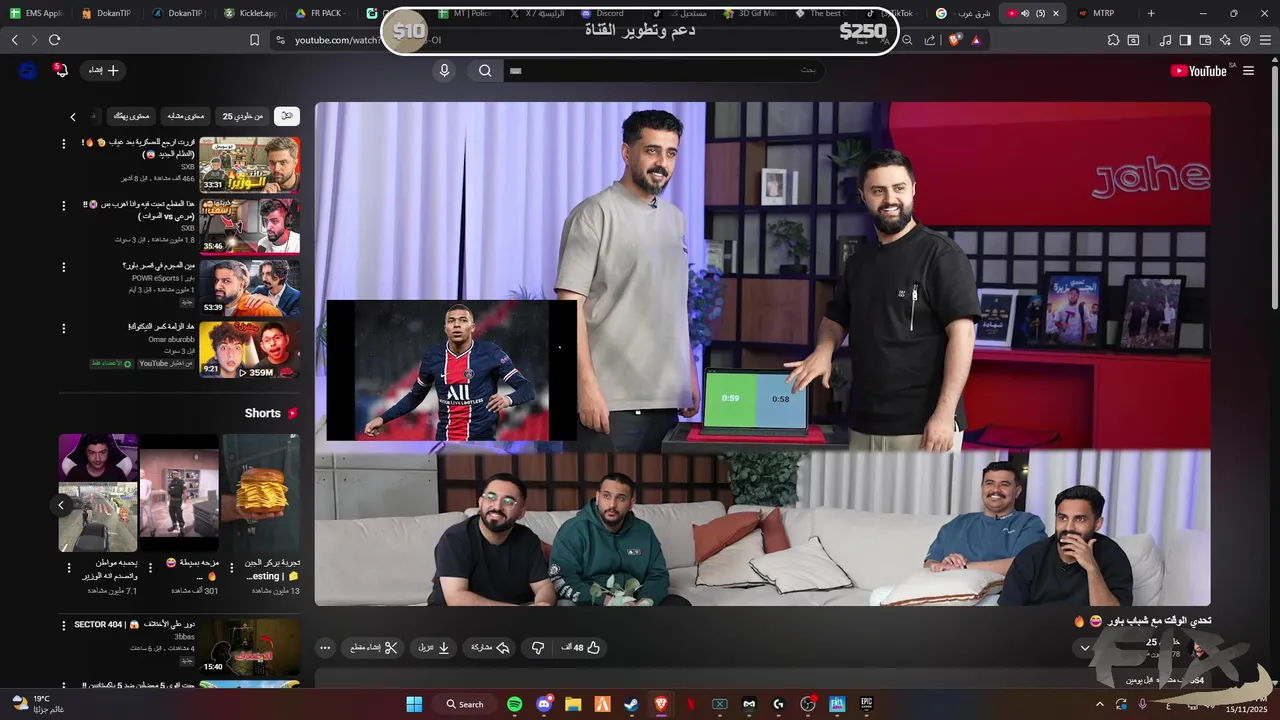Image resolution: width=1280 pixels, height=720 pixels.
Task: Open the YouTube guide menu
Action: click(x=1248, y=71)
